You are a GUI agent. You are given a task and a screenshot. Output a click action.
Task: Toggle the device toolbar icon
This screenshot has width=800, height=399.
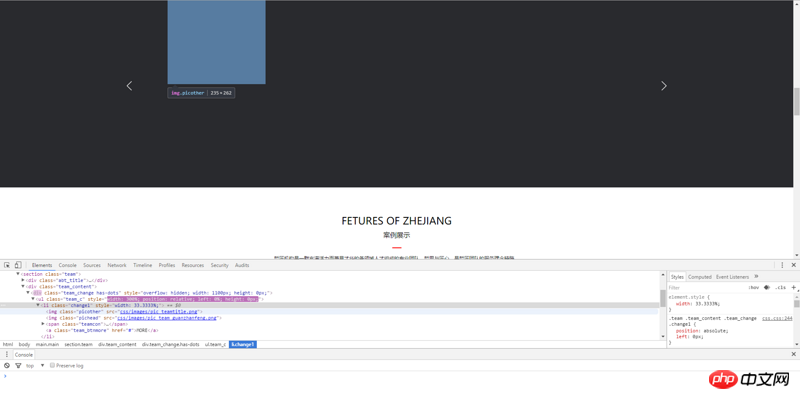click(x=18, y=265)
